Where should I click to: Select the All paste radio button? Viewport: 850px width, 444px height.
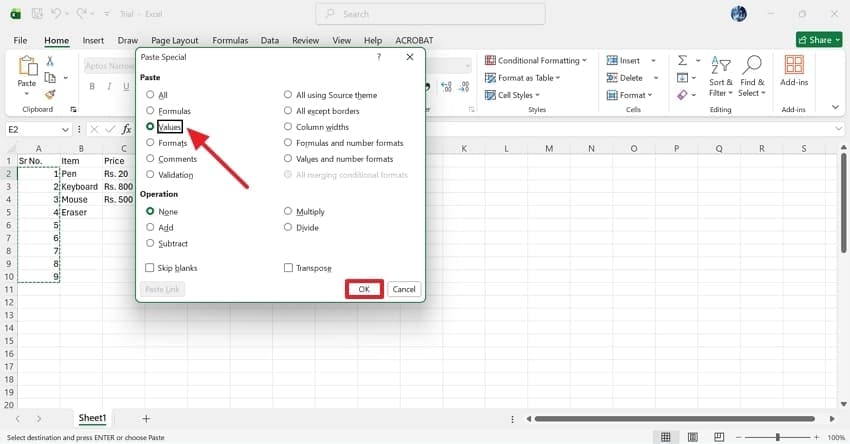pos(150,95)
